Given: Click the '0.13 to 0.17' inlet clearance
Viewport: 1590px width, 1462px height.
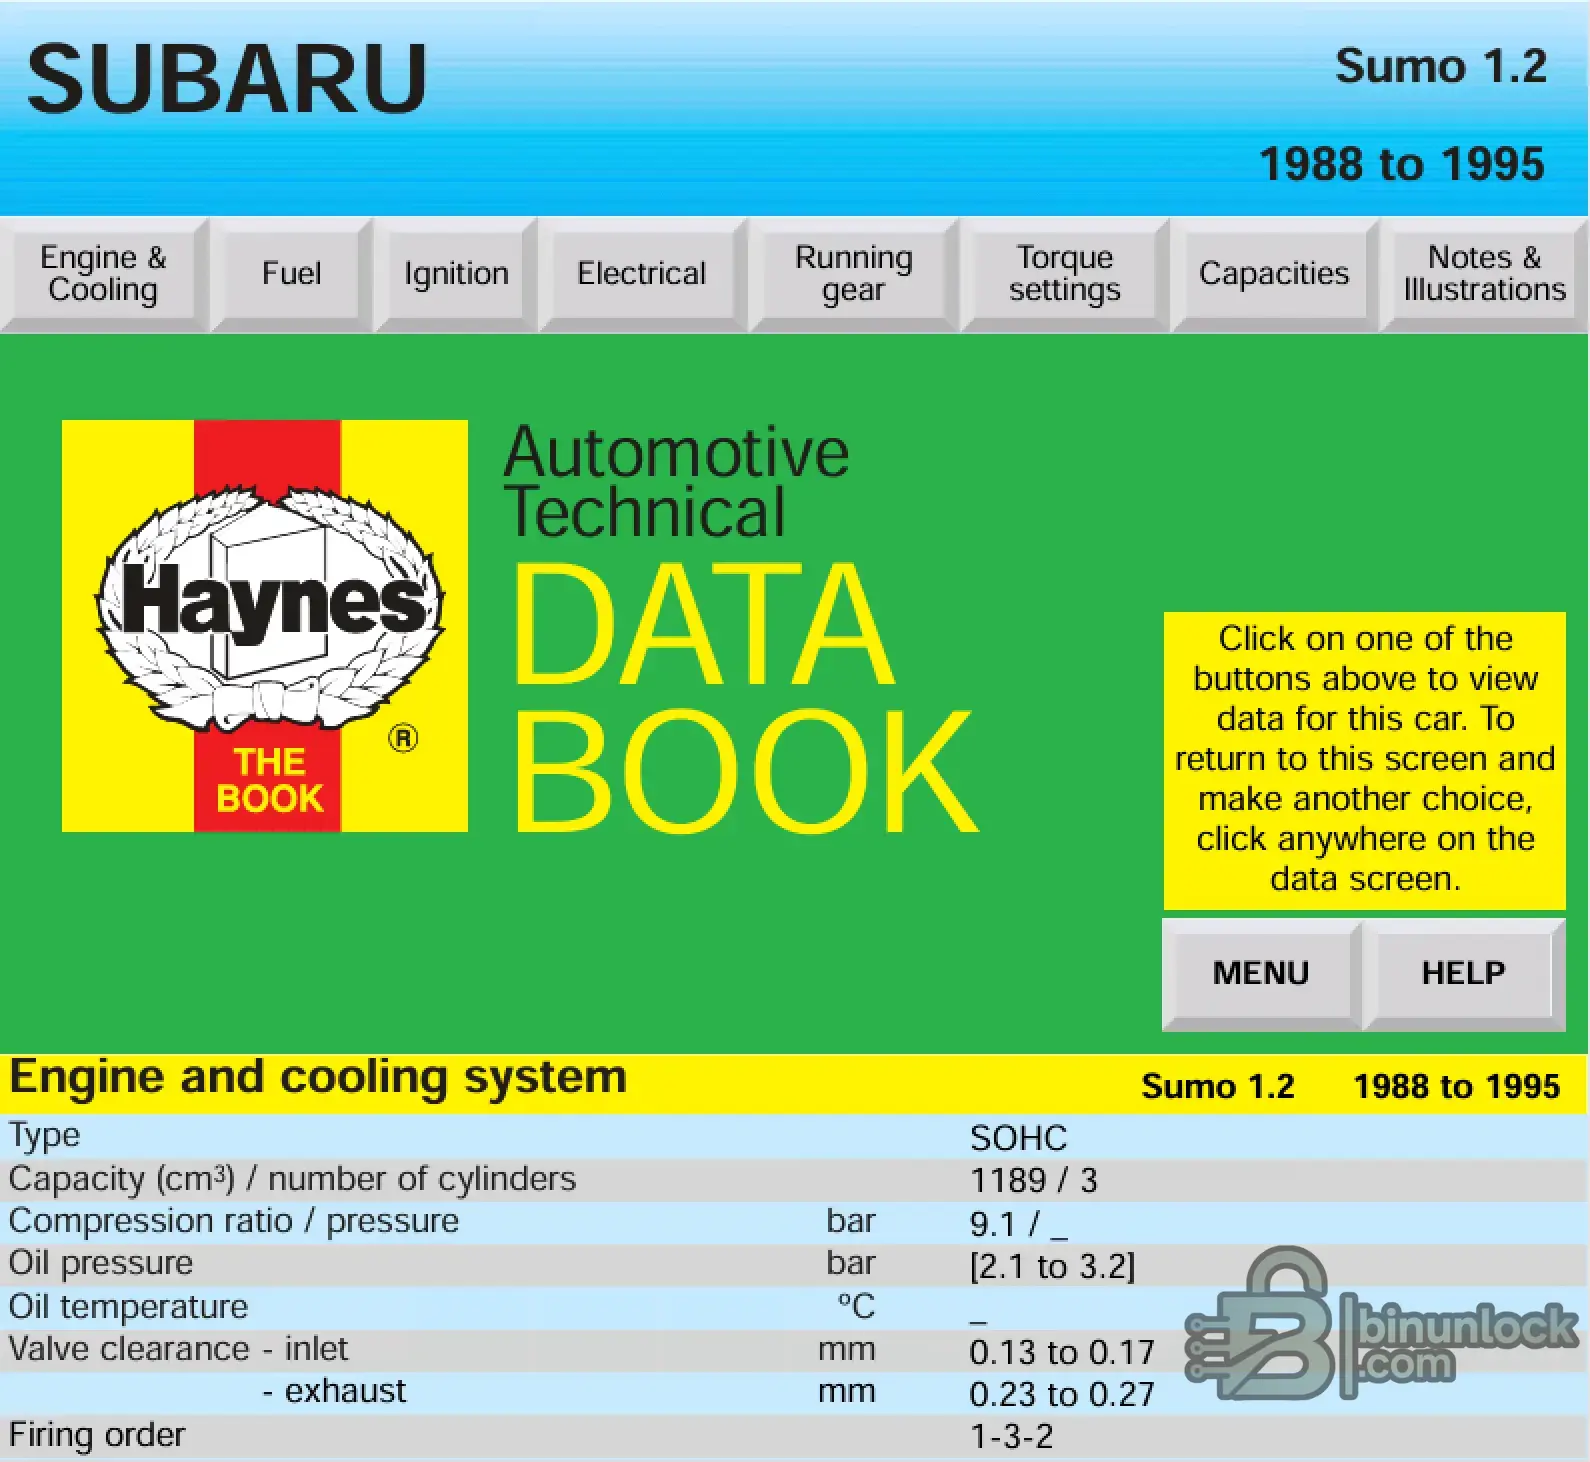Looking at the screenshot, I should [x=1062, y=1353].
